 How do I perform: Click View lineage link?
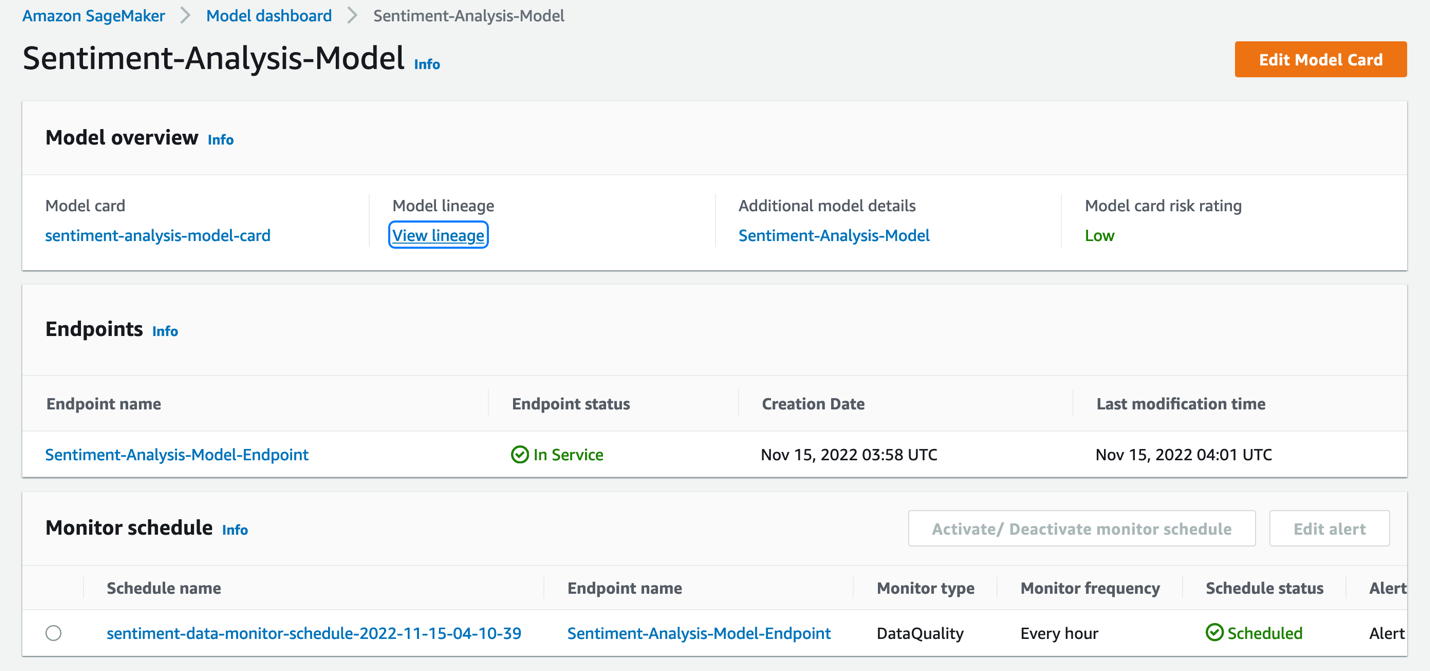point(438,235)
